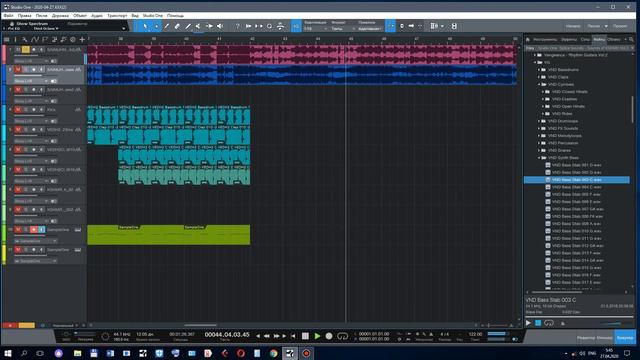Open the dropdown arrow next to Песня button
The width and height of the screenshot is (640, 360).
click(x=606, y=26)
